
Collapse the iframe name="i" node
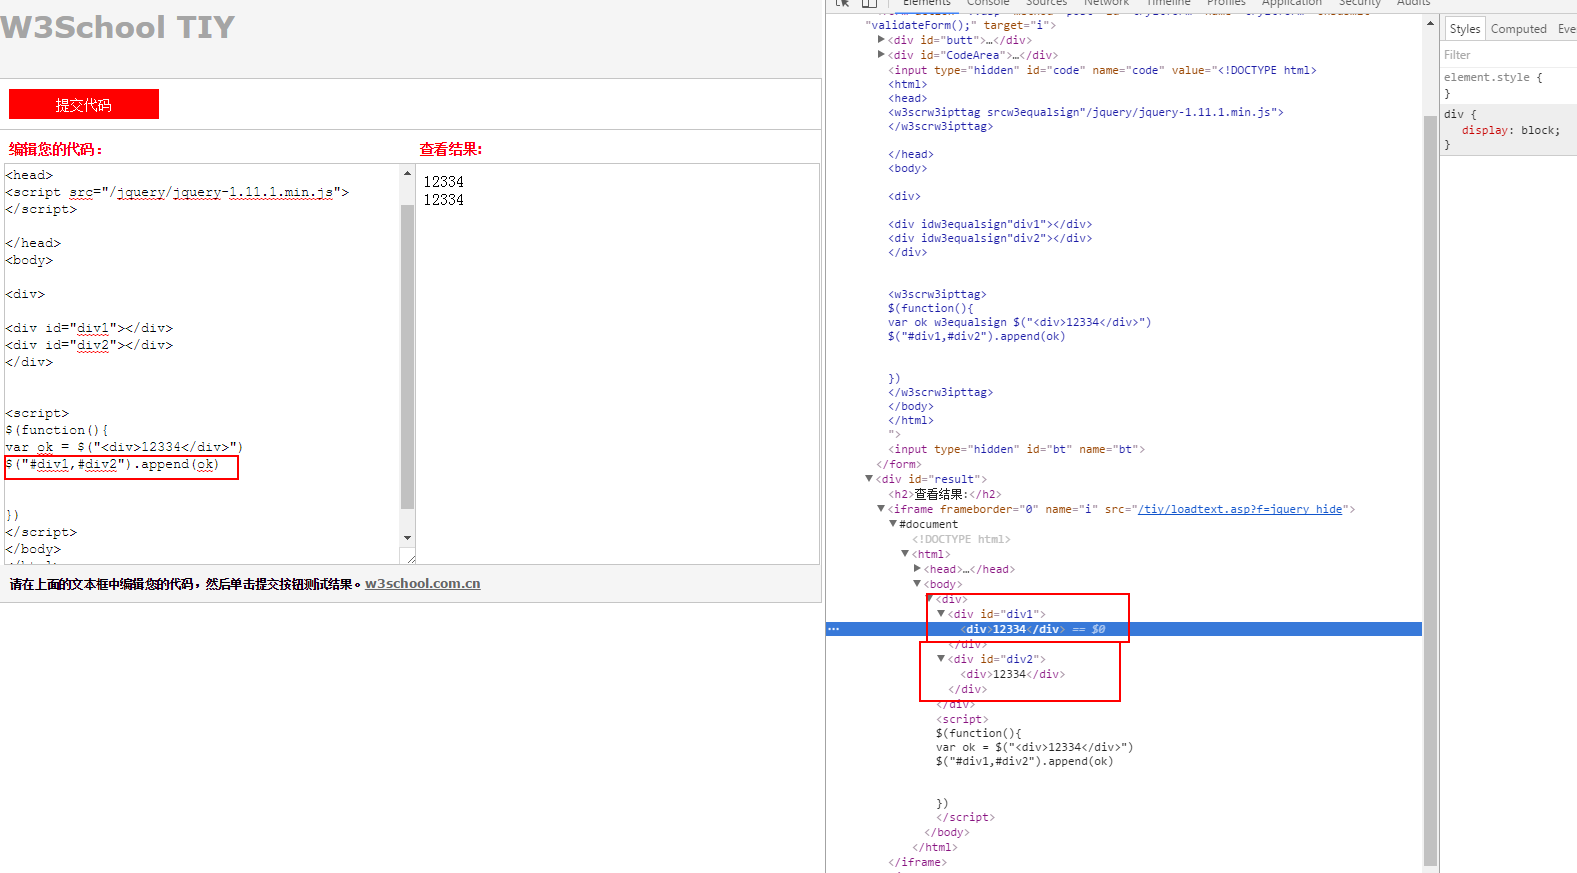point(881,509)
